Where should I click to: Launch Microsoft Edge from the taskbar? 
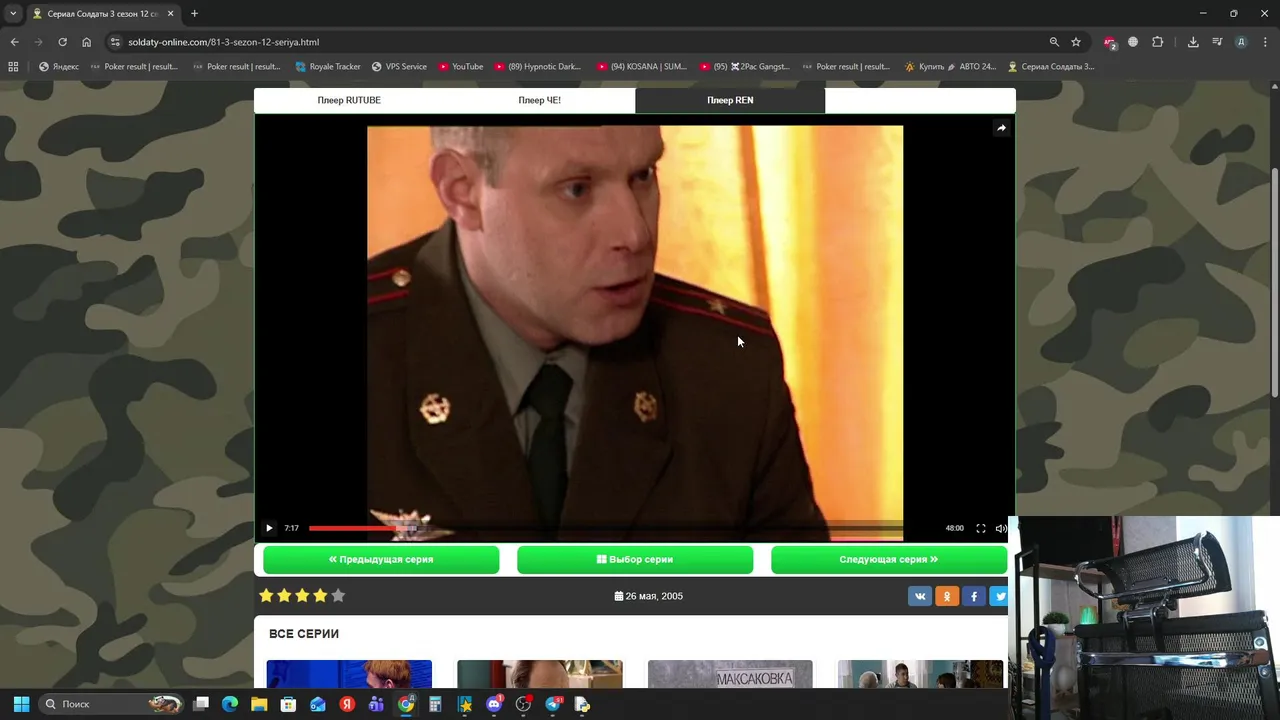230,704
